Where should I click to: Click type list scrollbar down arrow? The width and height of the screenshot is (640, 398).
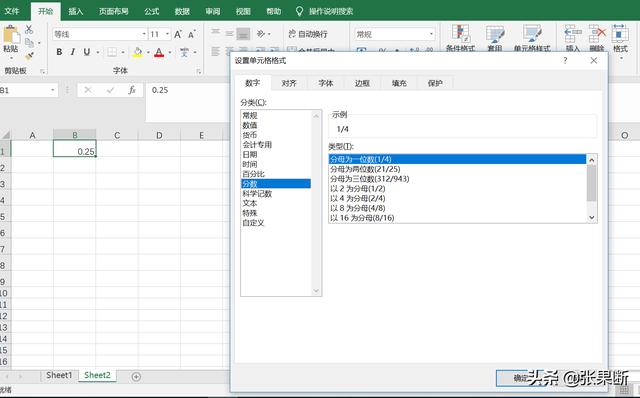[x=592, y=218]
